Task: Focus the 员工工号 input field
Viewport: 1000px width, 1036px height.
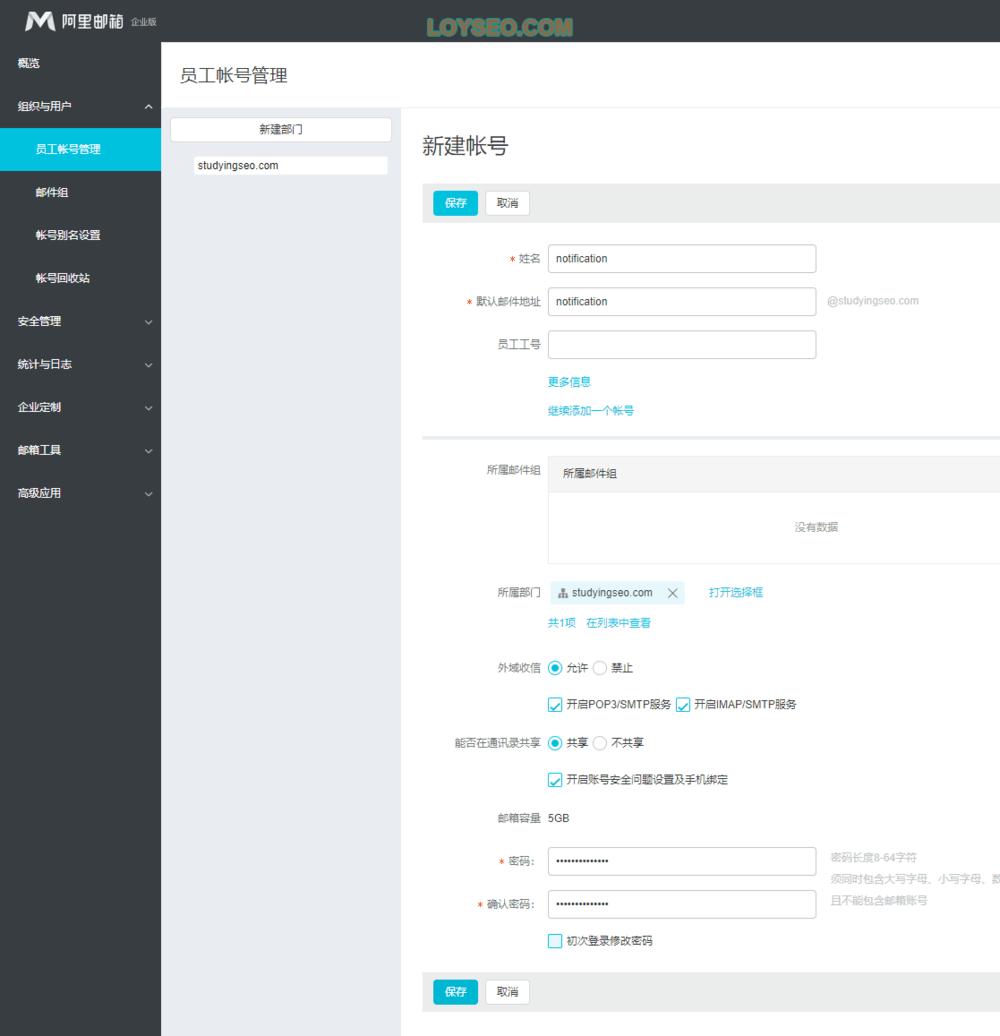Action: click(682, 344)
